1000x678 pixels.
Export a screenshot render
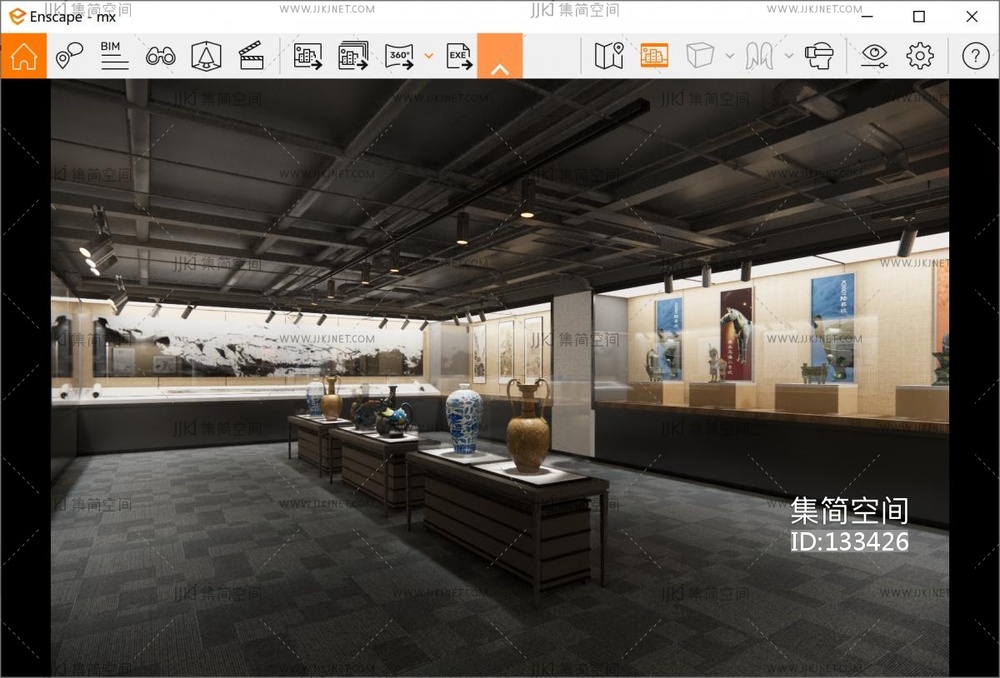(307, 56)
